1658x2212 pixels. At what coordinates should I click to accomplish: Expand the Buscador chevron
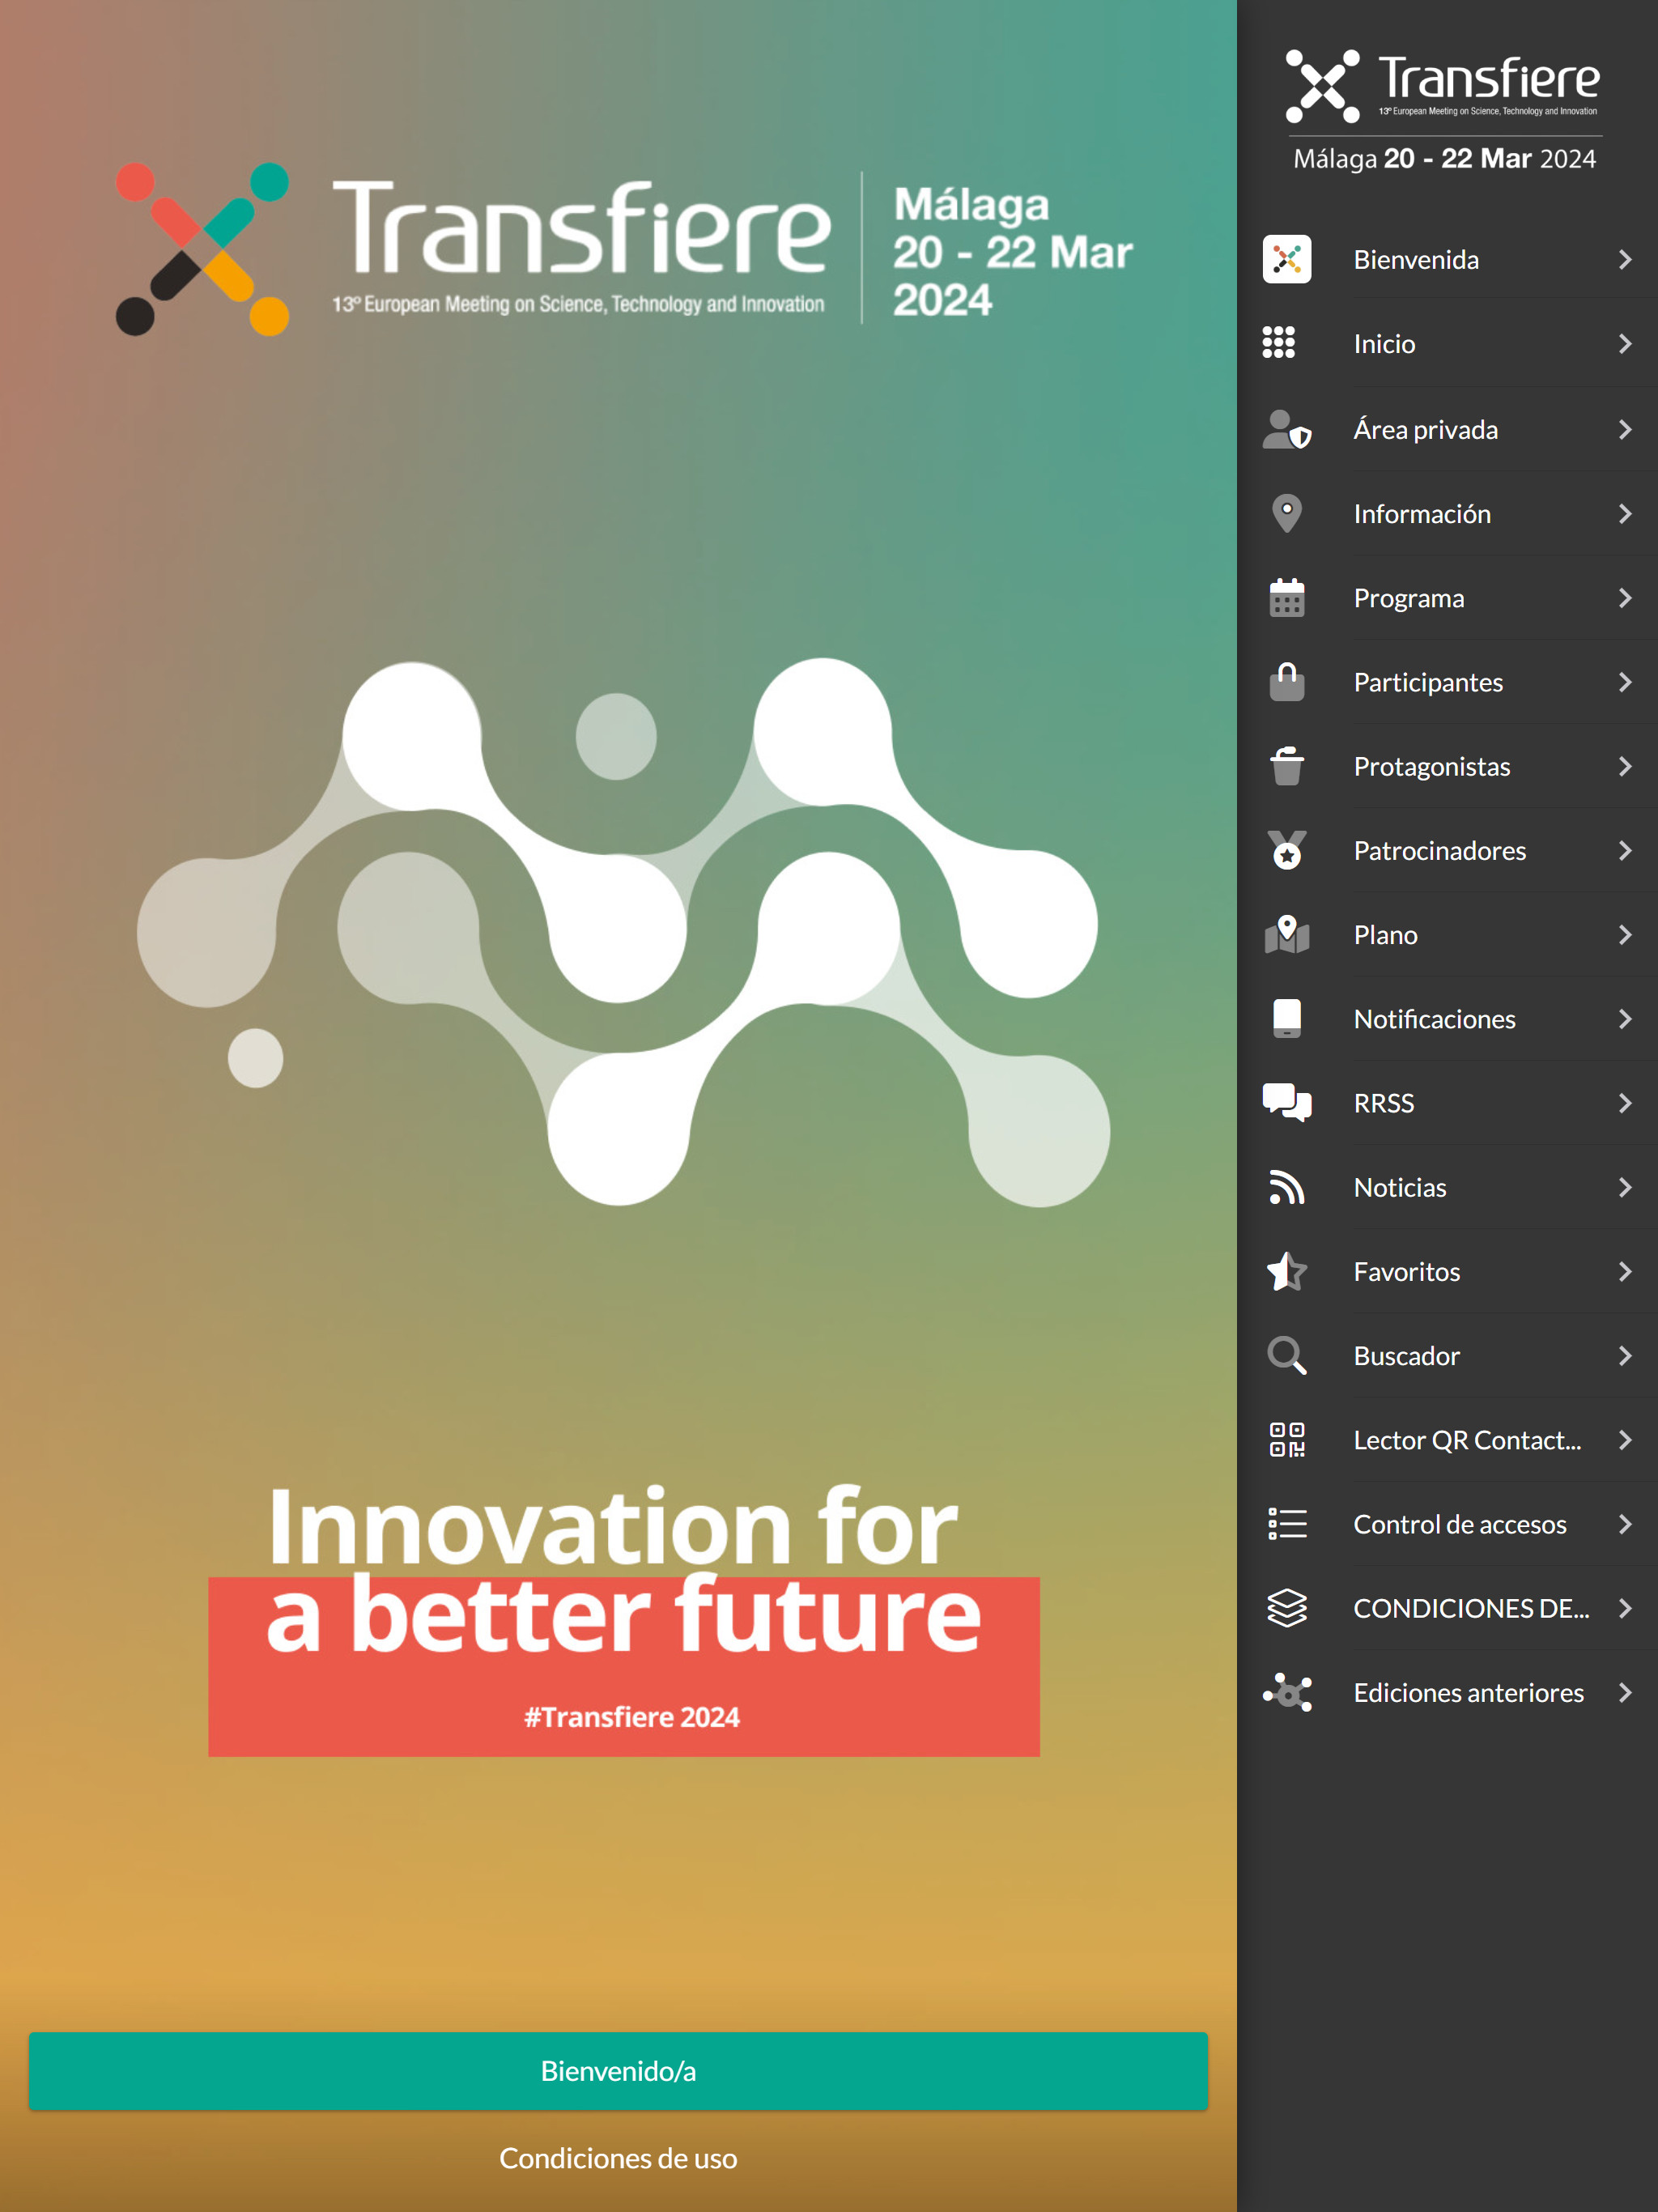(x=1624, y=1355)
